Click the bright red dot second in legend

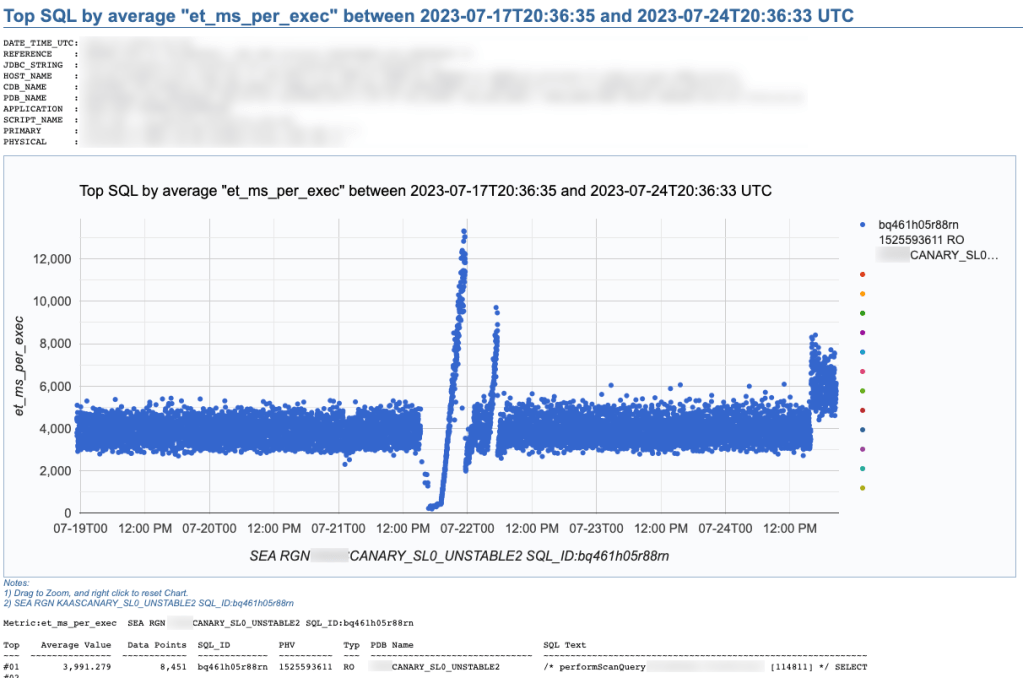862,274
